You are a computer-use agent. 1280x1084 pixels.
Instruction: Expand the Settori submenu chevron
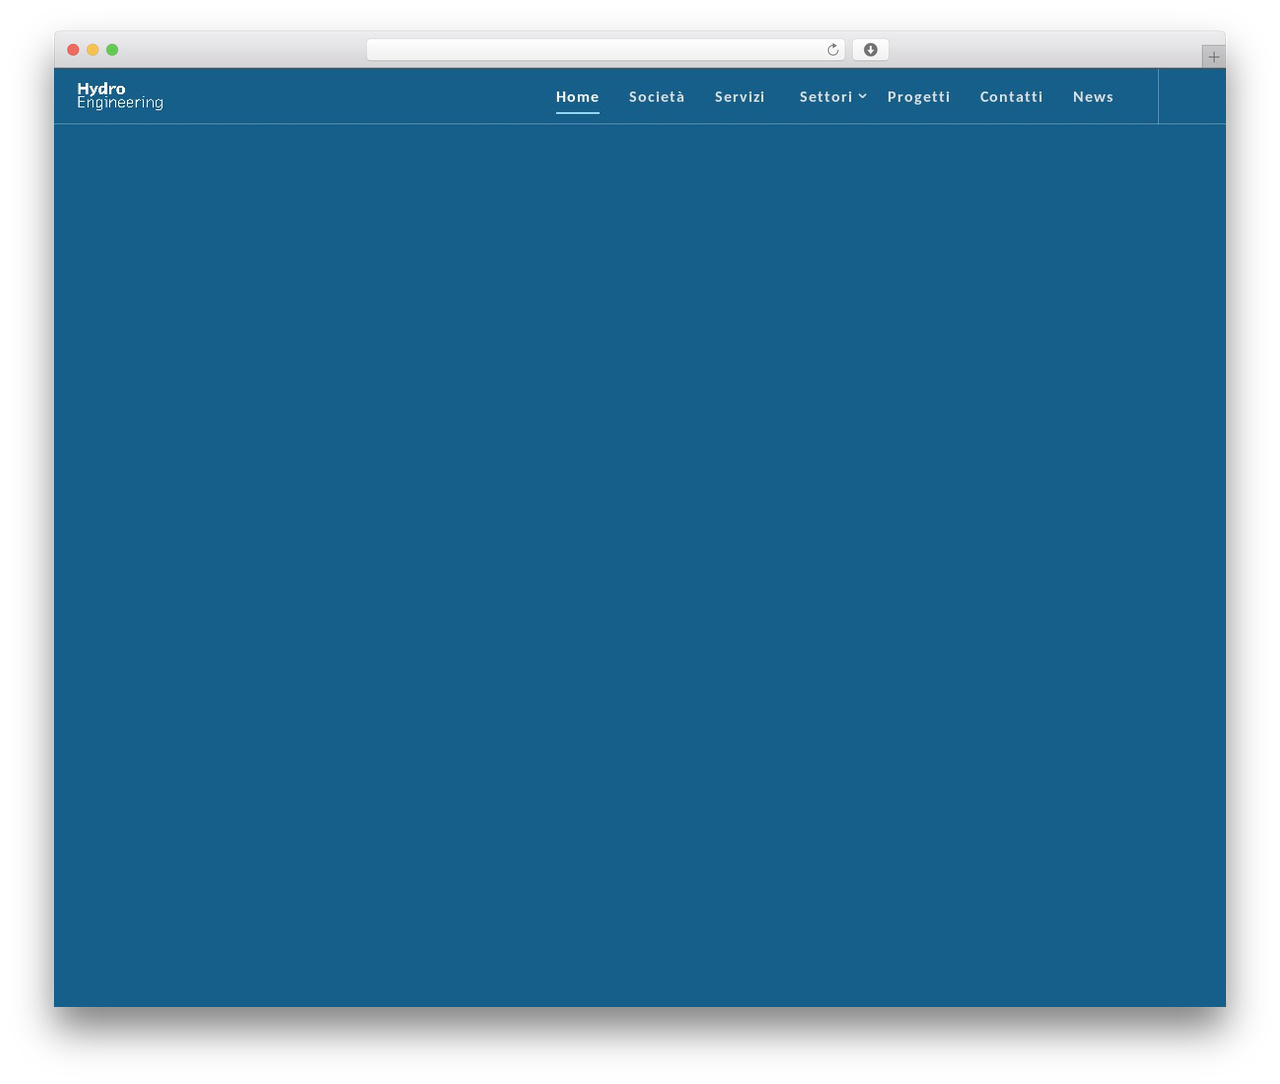point(862,96)
